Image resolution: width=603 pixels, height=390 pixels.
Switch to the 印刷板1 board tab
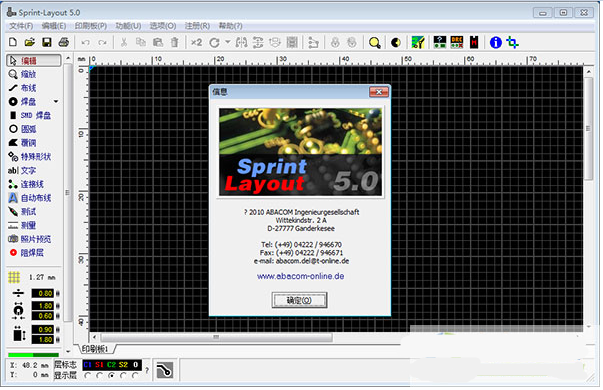[x=95, y=349]
